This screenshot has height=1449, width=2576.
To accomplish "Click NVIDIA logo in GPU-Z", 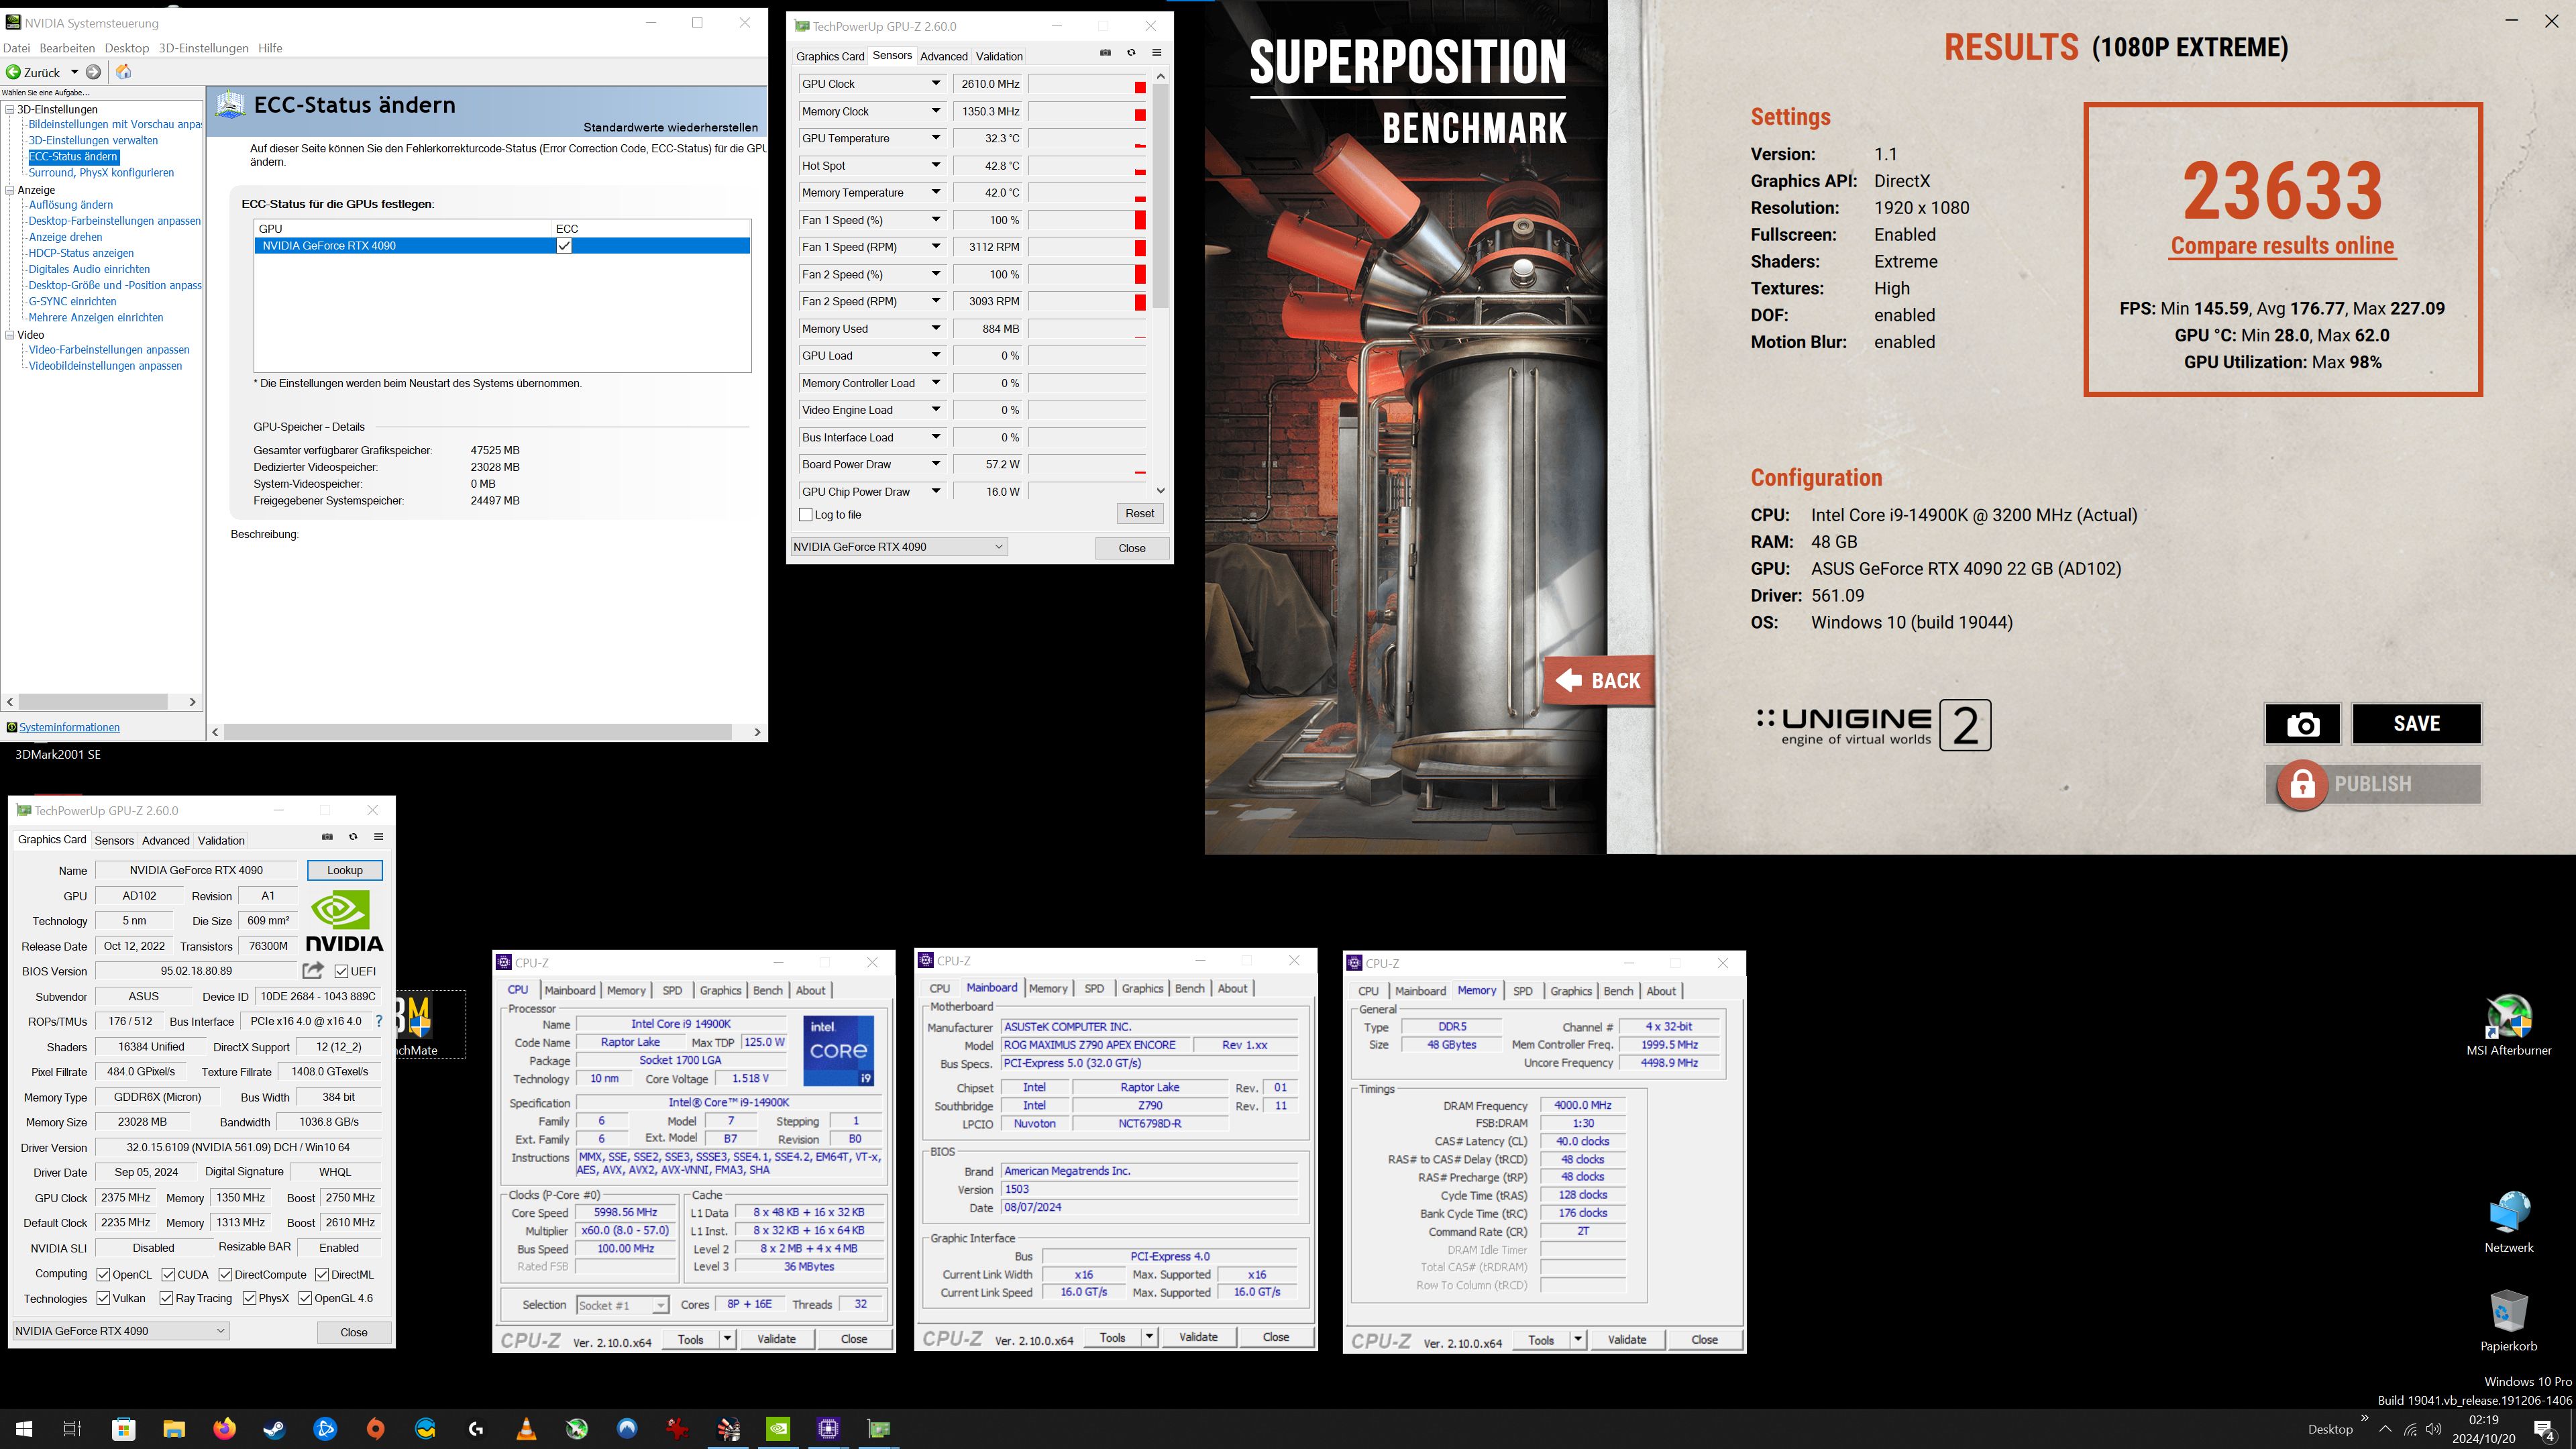I will point(344,920).
